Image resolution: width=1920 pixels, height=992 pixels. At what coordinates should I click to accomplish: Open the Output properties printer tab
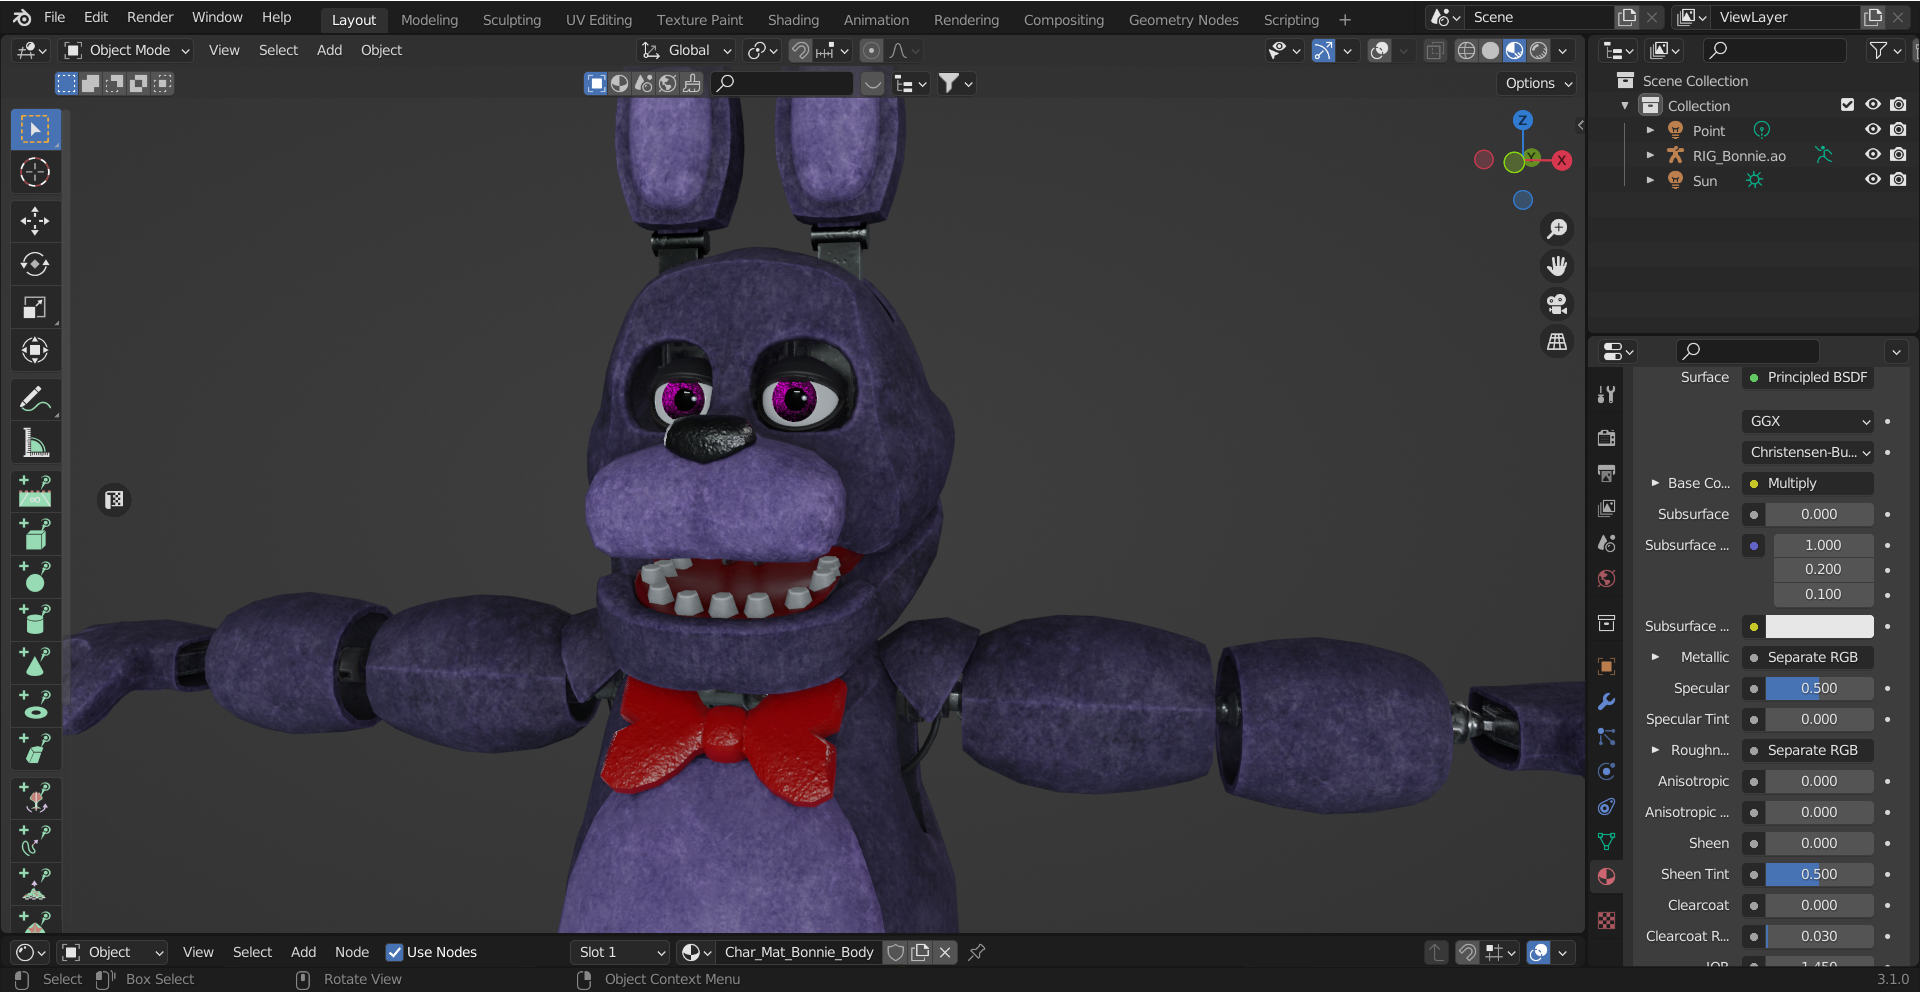pos(1607,473)
